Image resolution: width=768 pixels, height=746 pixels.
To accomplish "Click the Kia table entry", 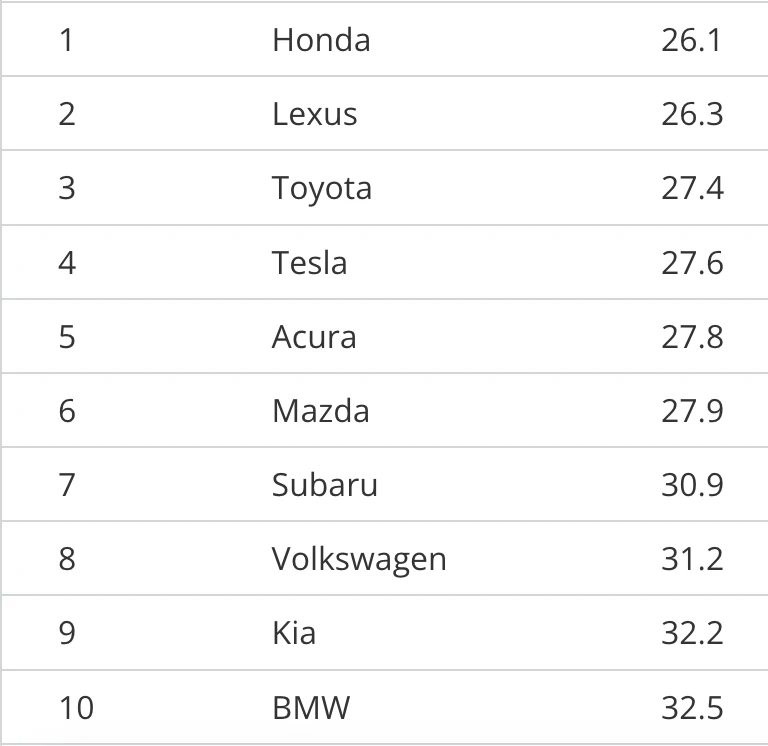I will [293, 633].
